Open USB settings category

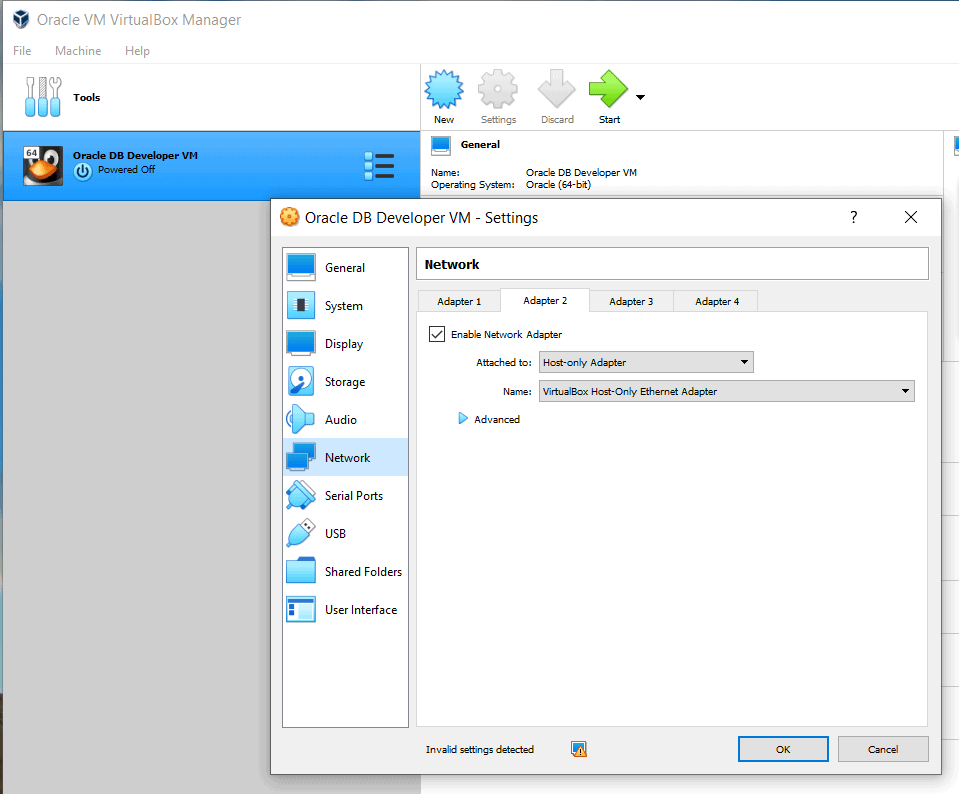(x=346, y=533)
